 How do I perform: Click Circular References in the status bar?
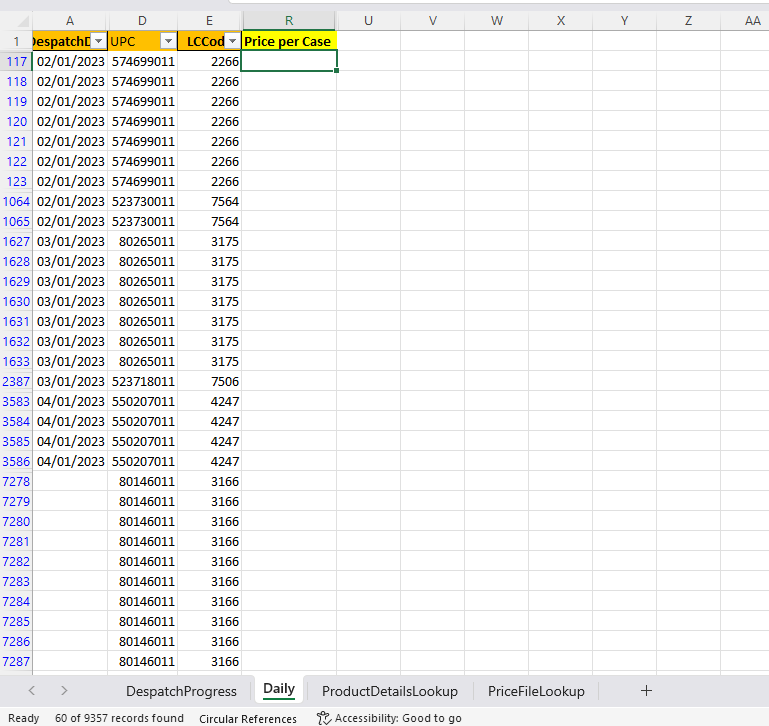pos(248,719)
